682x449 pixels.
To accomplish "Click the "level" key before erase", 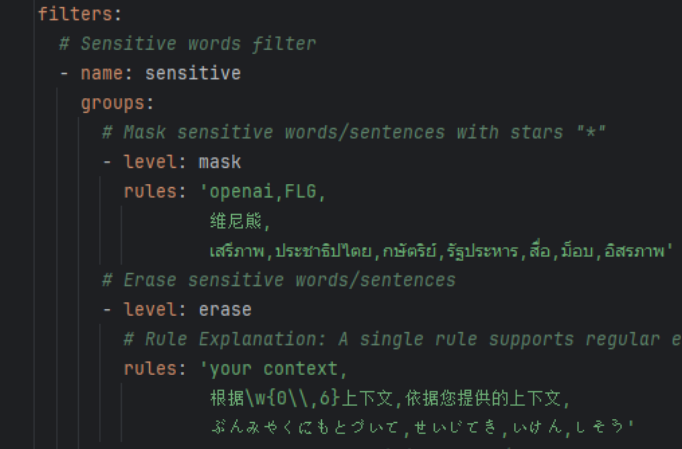I will 151,309.
